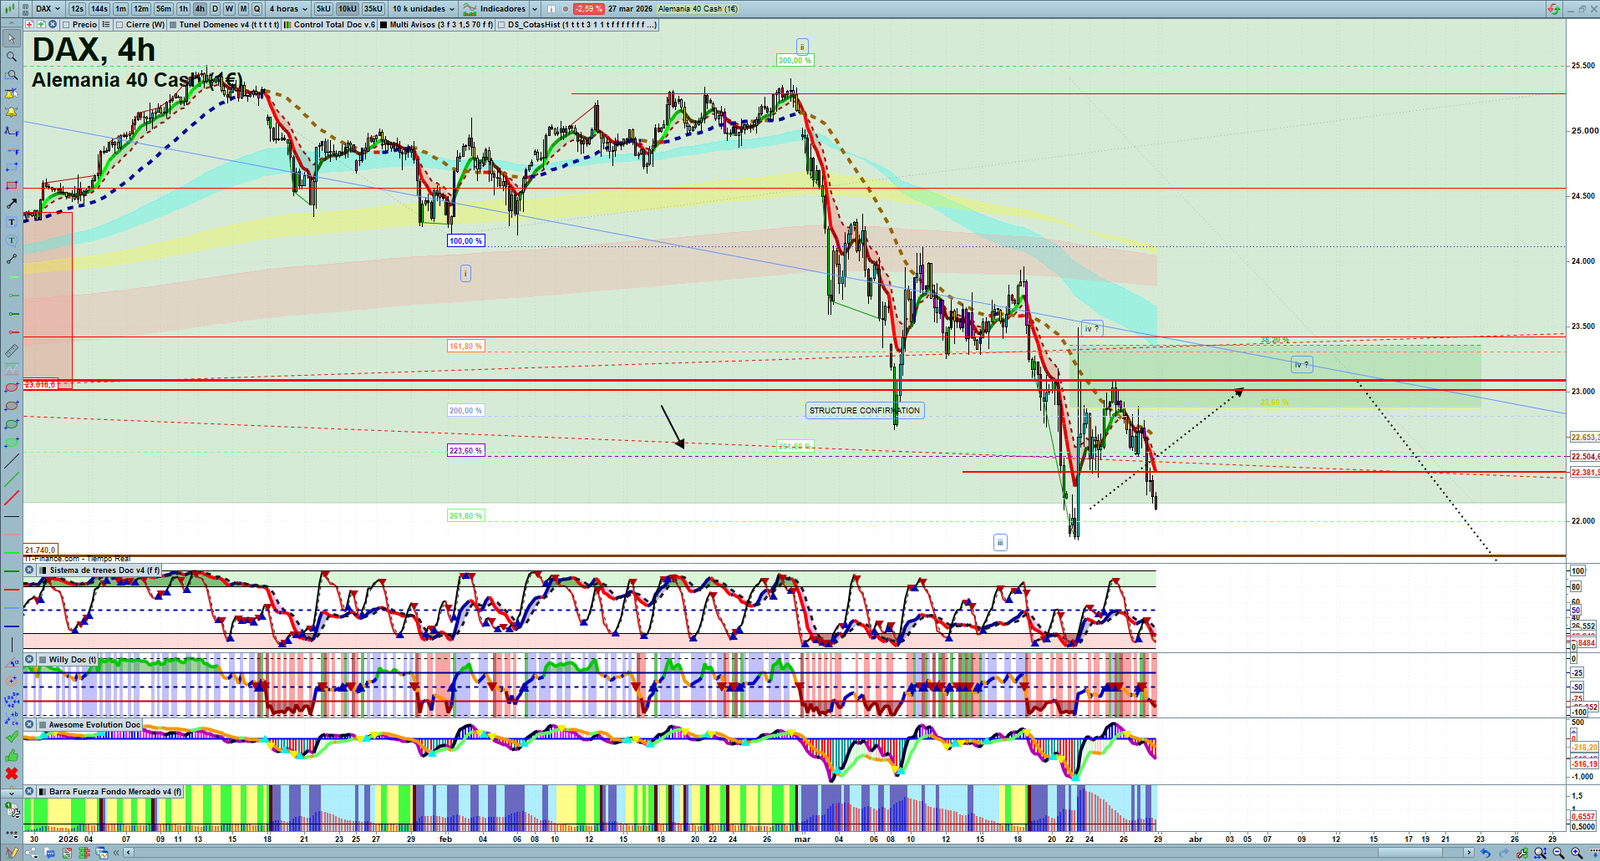Open the chat comments icon
1600x861 pixels.
(50, 853)
